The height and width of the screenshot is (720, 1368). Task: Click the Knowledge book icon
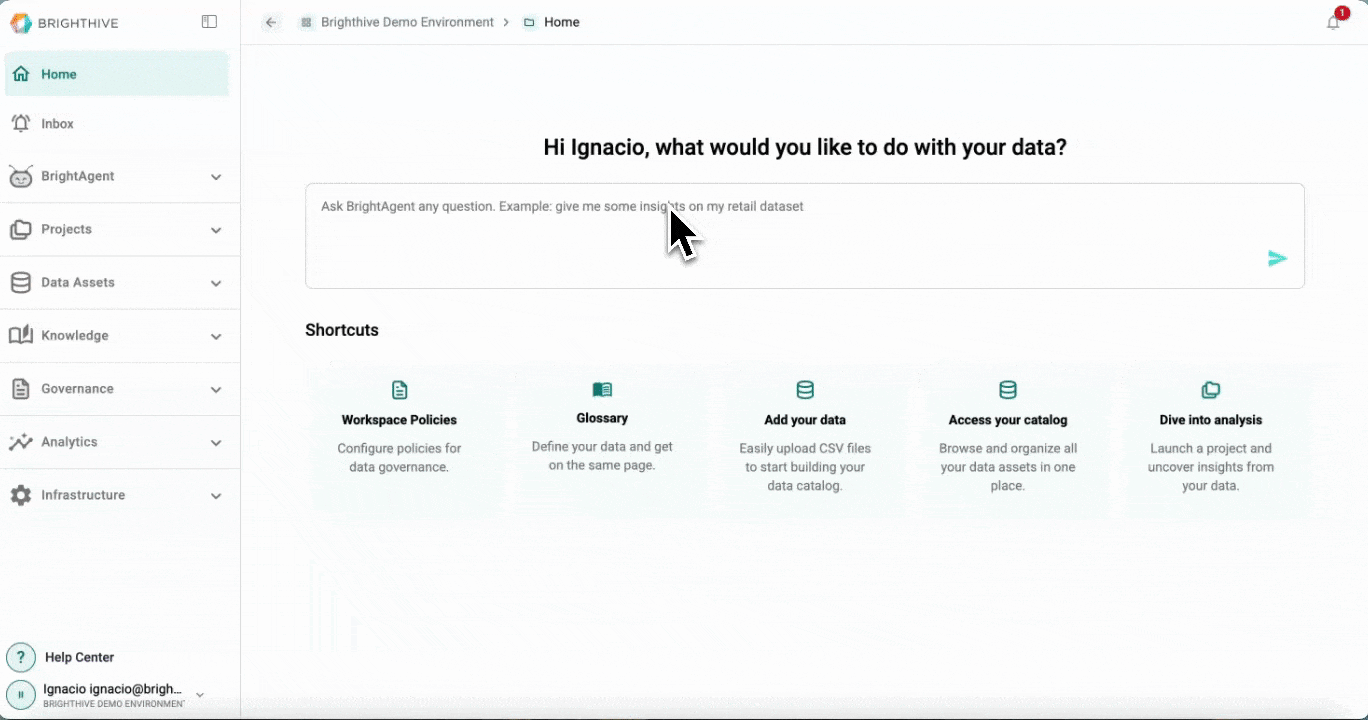(21, 335)
